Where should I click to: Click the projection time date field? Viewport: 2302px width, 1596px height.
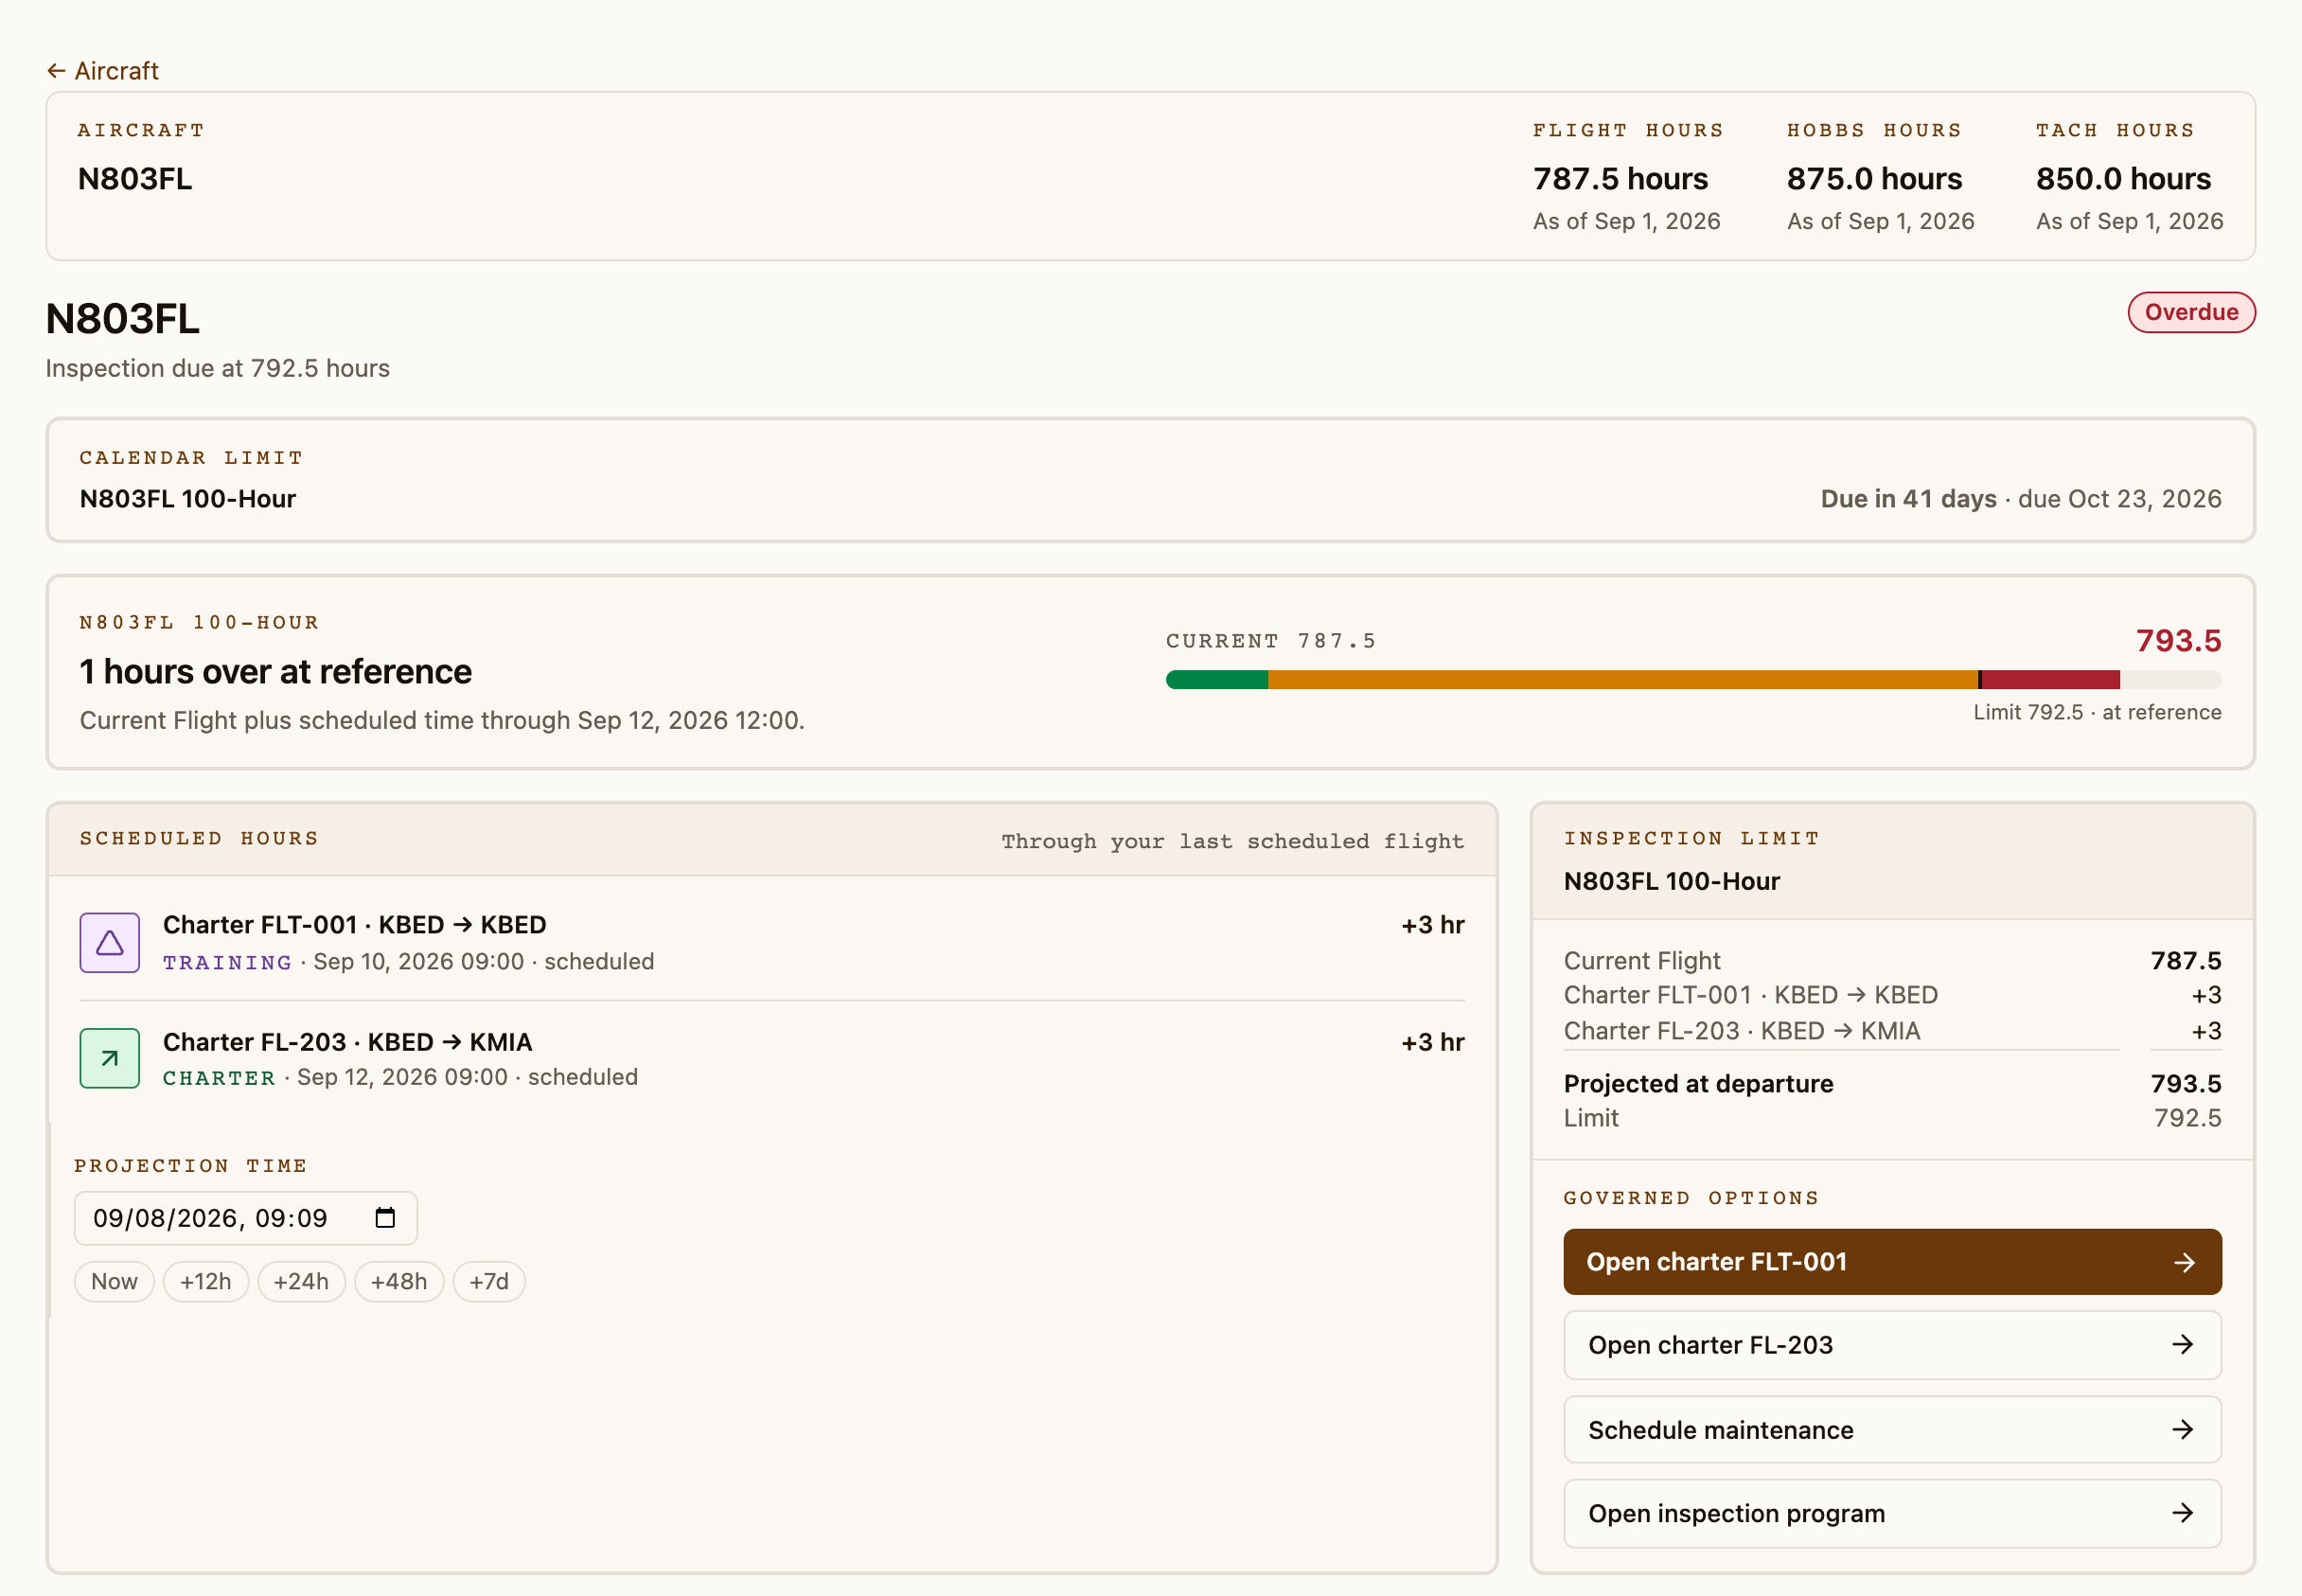pyautogui.click(x=246, y=1218)
